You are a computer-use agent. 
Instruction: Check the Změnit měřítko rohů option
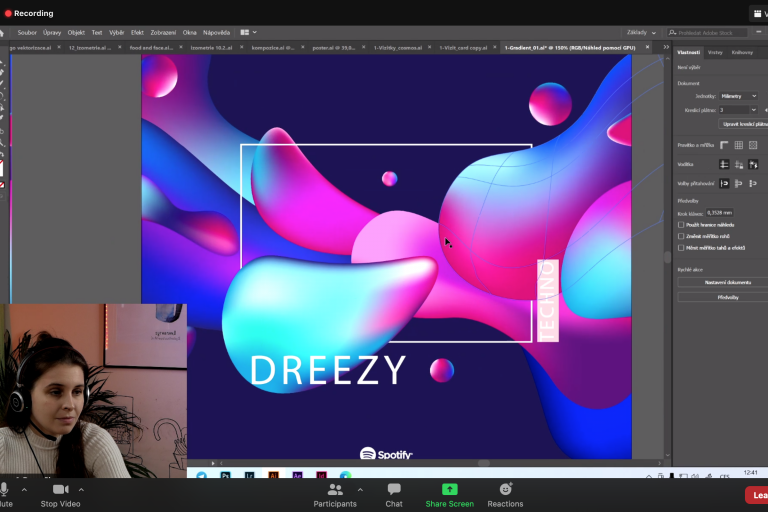[x=681, y=236]
